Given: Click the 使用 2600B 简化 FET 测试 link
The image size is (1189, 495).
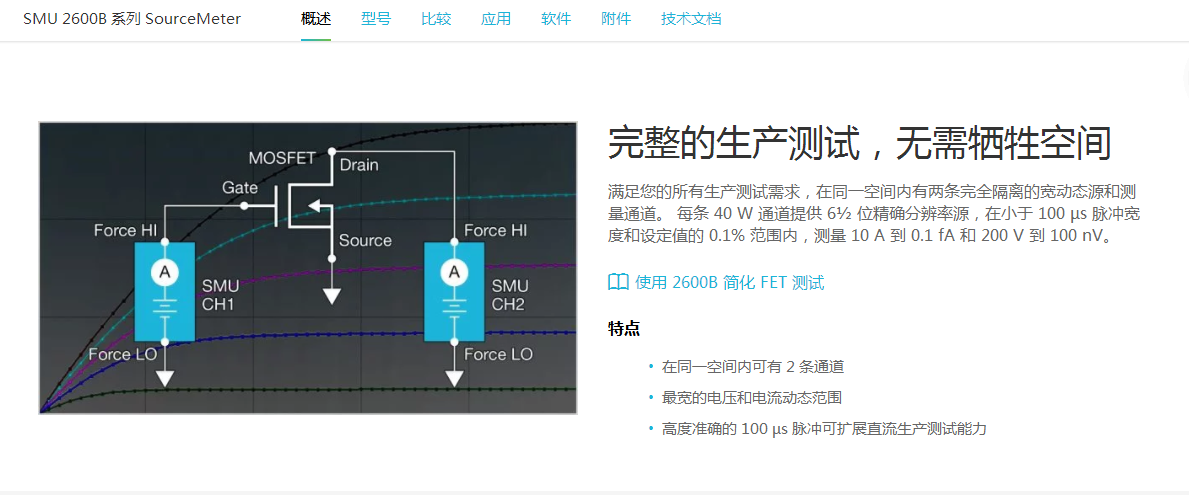Looking at the screenshot, I should (729, 283).
